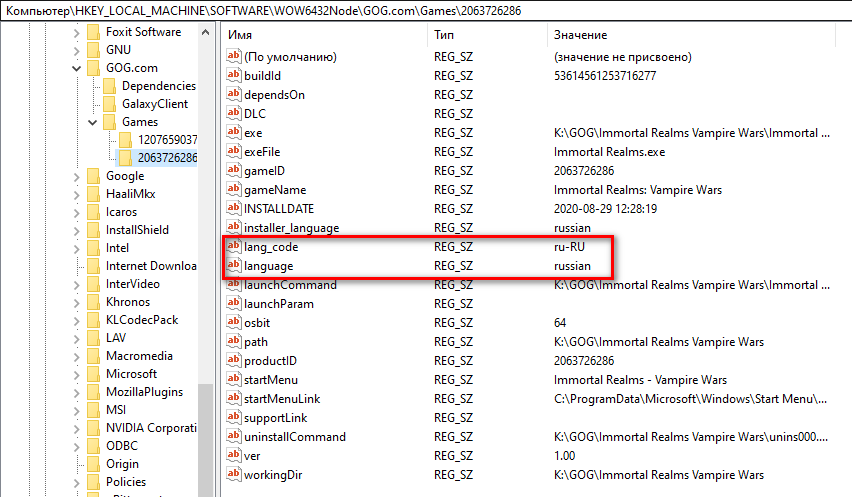Click the ab icon beside launchParam
This screenshot has width=852, height=497.
[234, 303]
